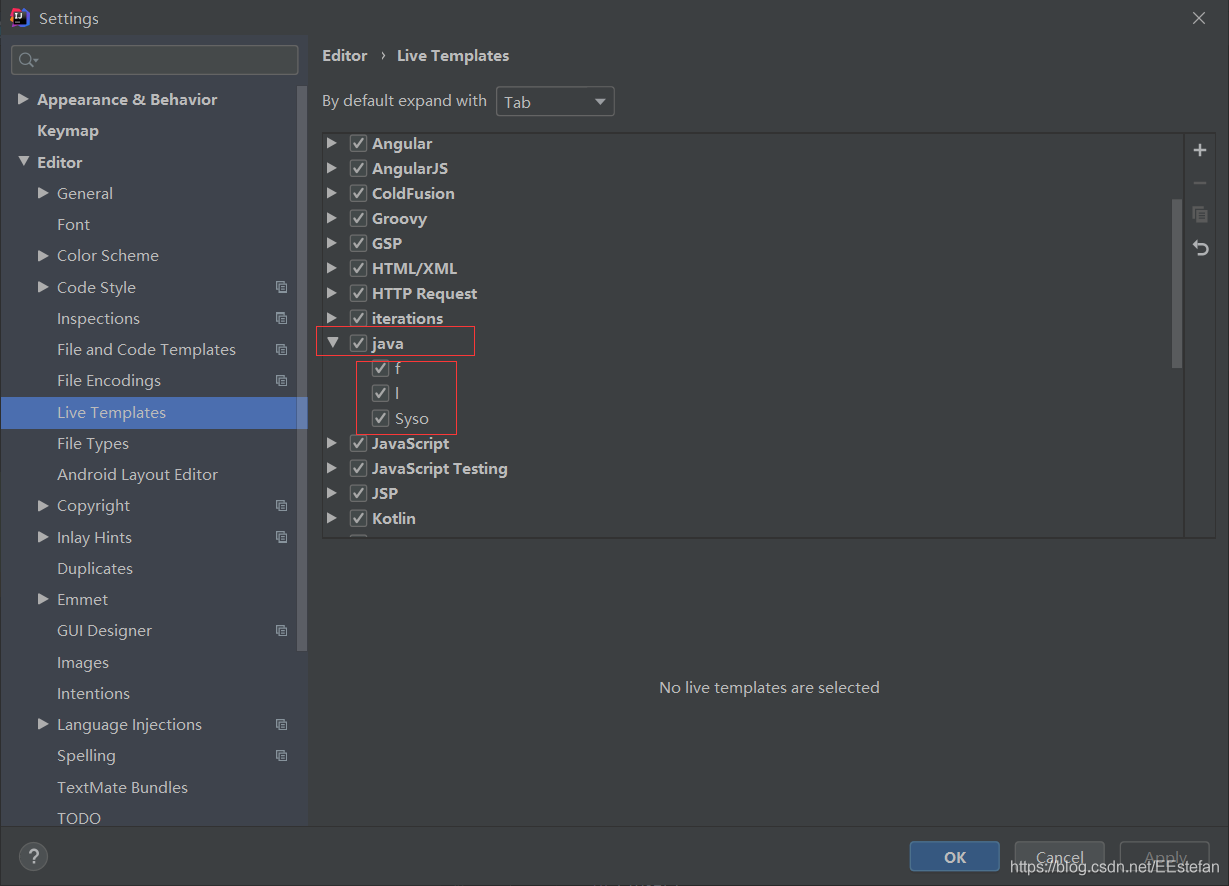Viewport: 1229px width, 886px height.
Task: Open the Font settings page
Action: click(x=73, y=224)
